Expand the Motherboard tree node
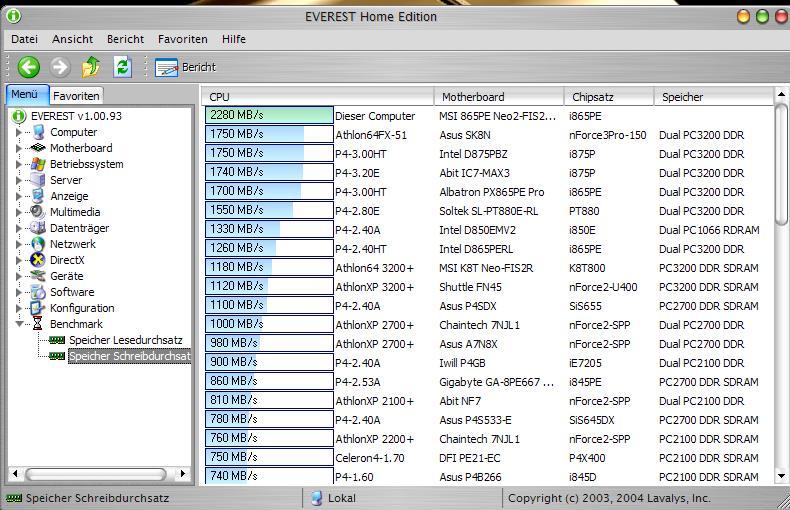790x510 pixels. [19, 148]
